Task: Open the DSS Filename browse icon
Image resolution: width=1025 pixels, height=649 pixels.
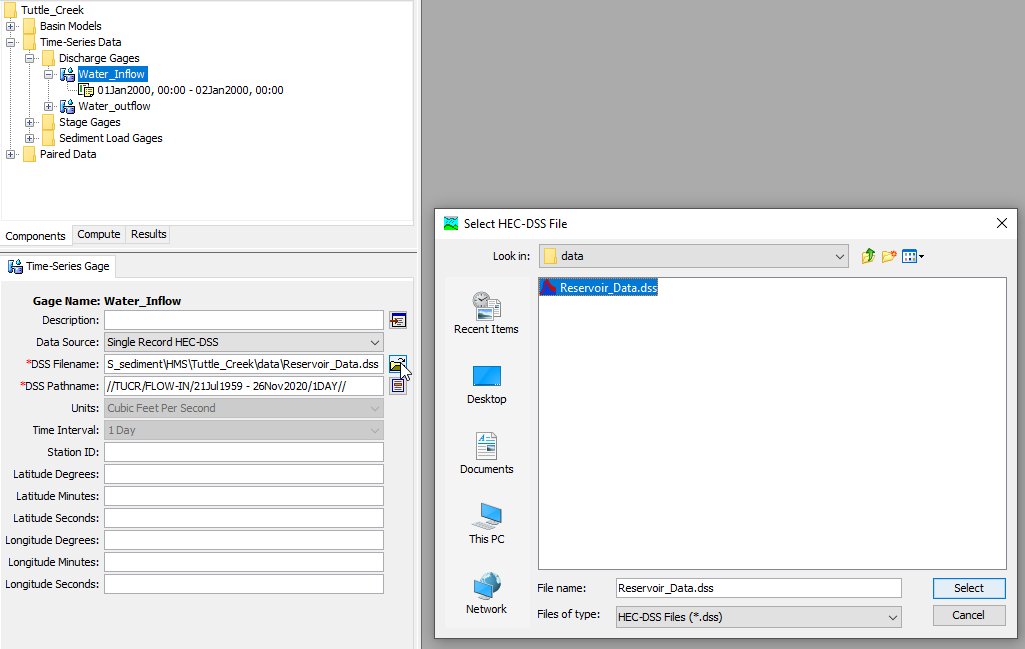Action: pos(397,364)
